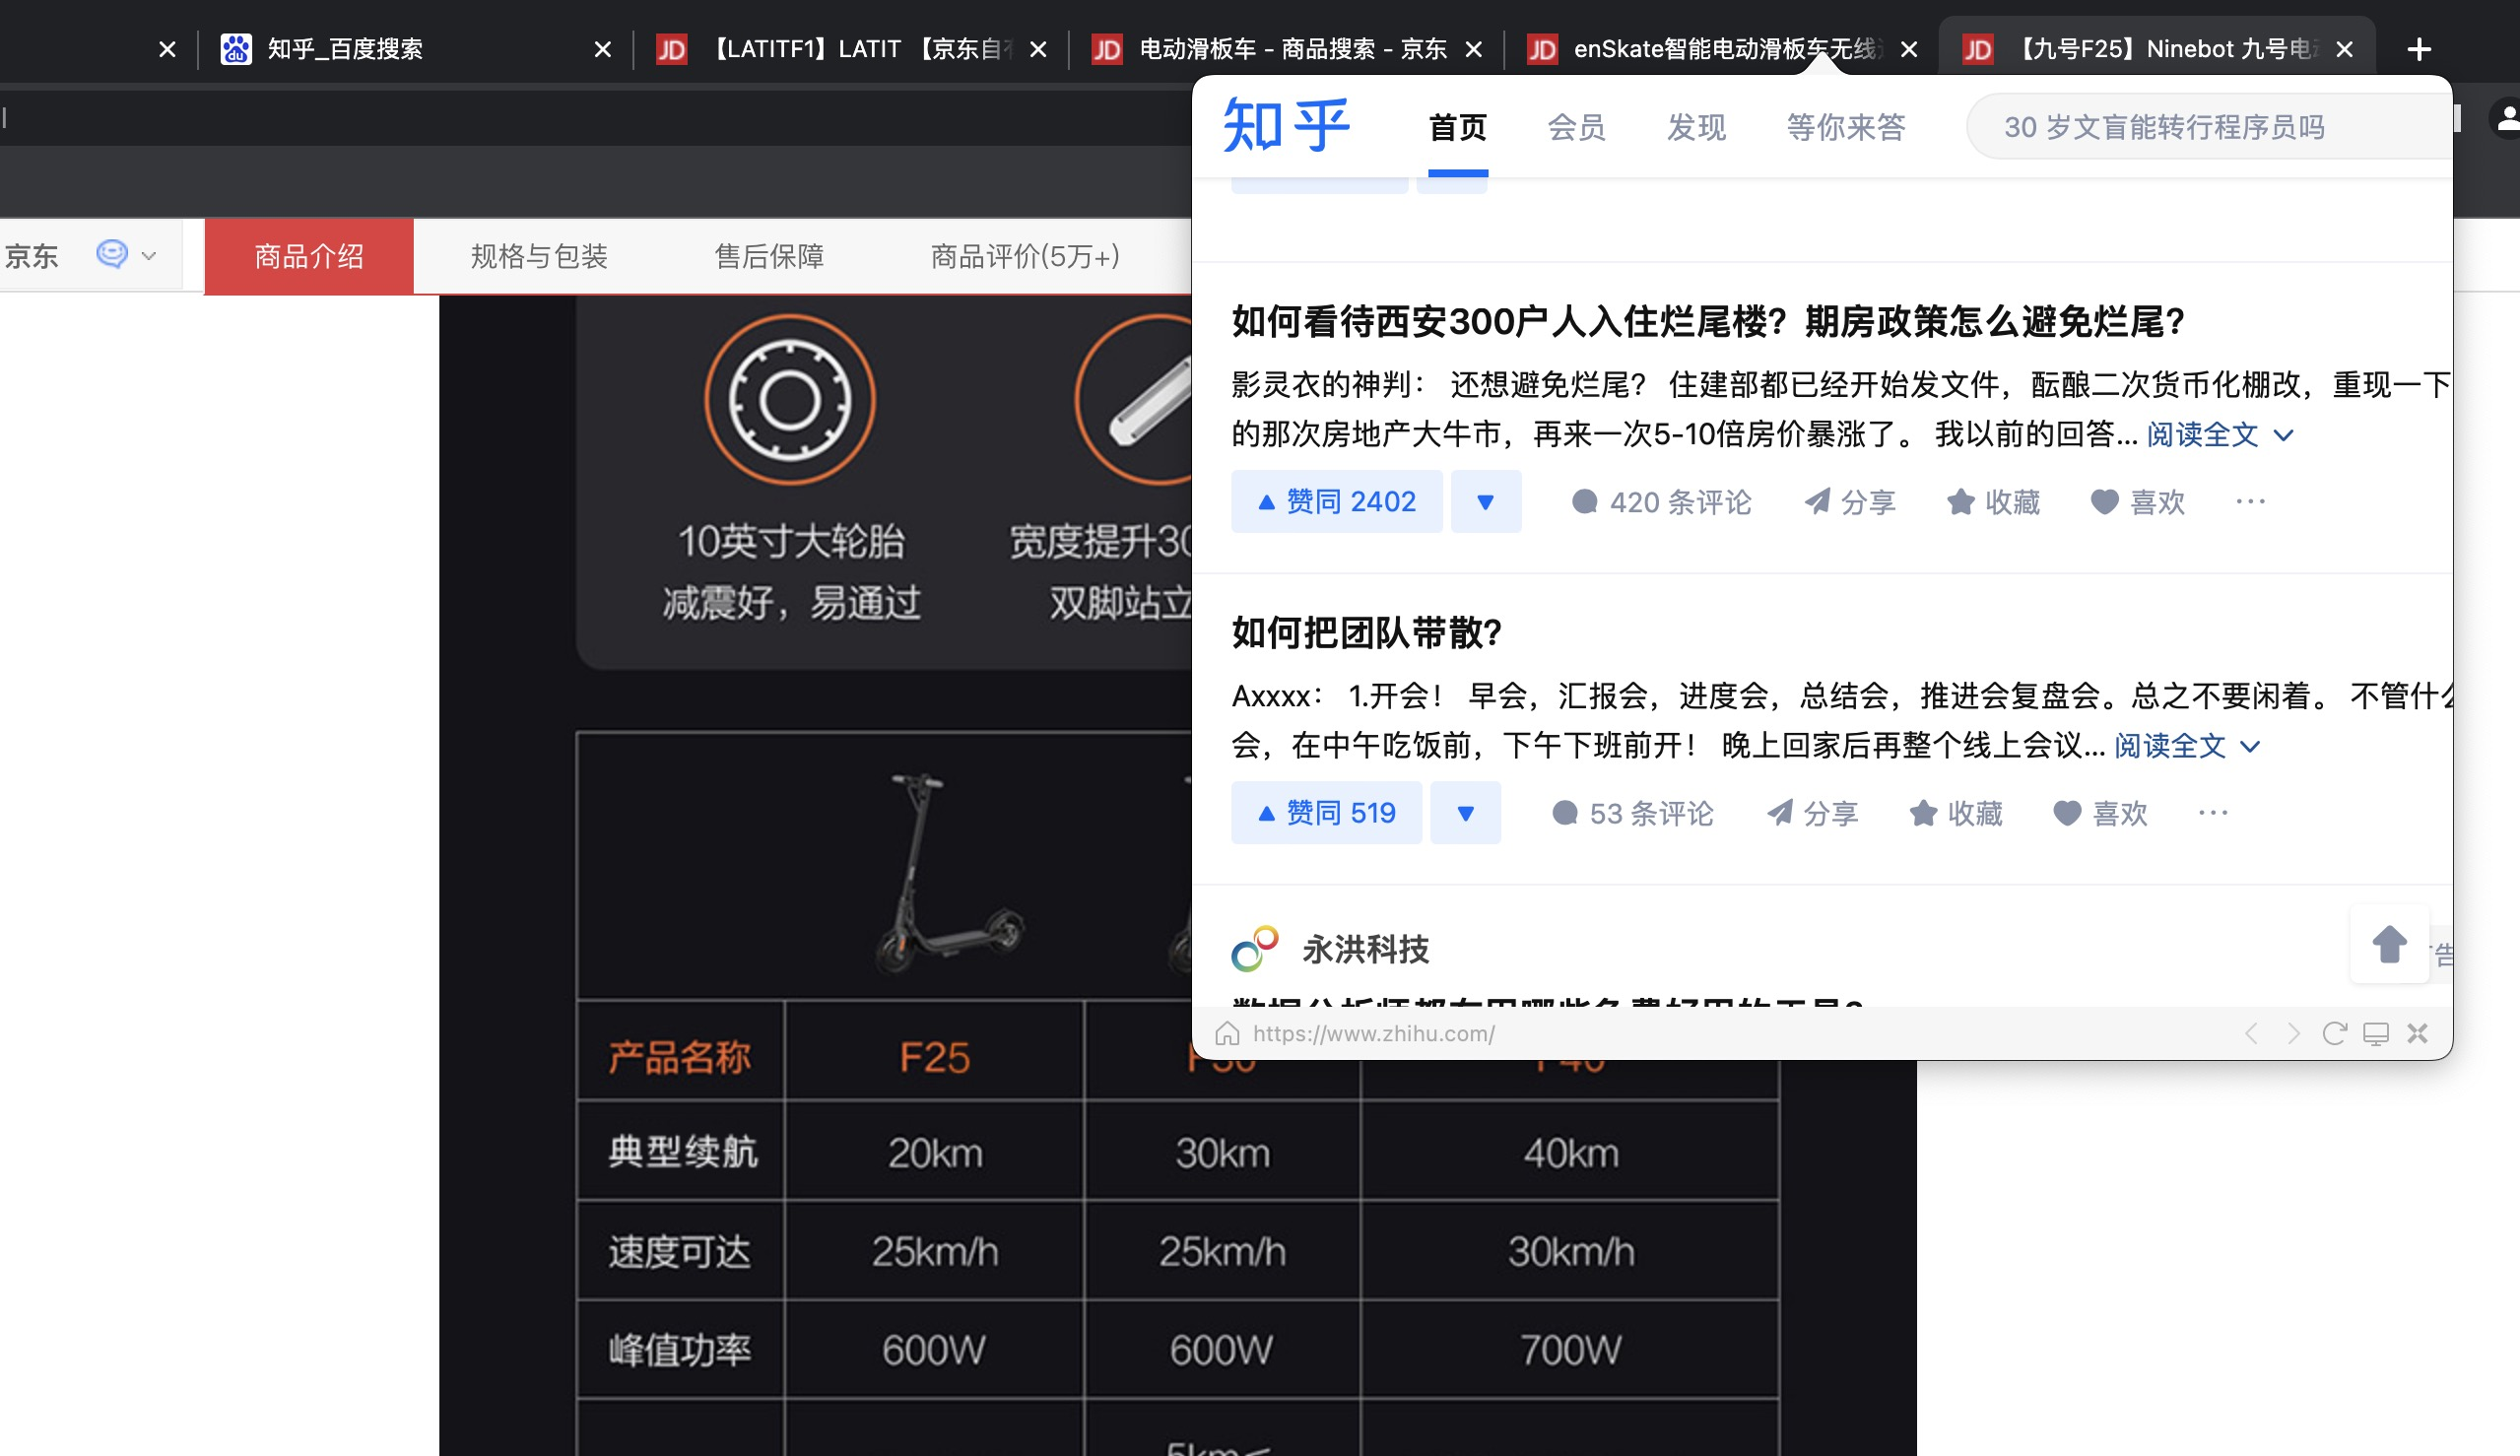The height and width of the screenshot is (1456, 2520).
Task: Expand 阅读全文 for 团队带散 answer
Action: click(x=2187, y=745)
